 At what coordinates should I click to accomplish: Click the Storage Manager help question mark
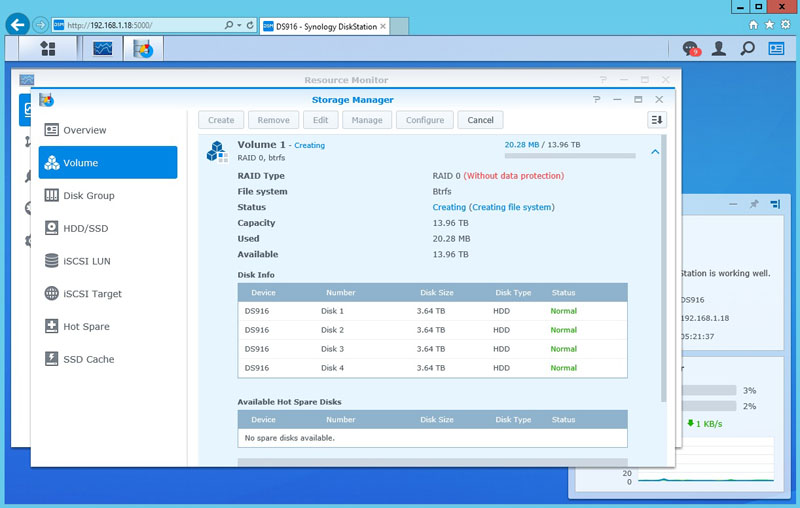[x=597, y=100]
